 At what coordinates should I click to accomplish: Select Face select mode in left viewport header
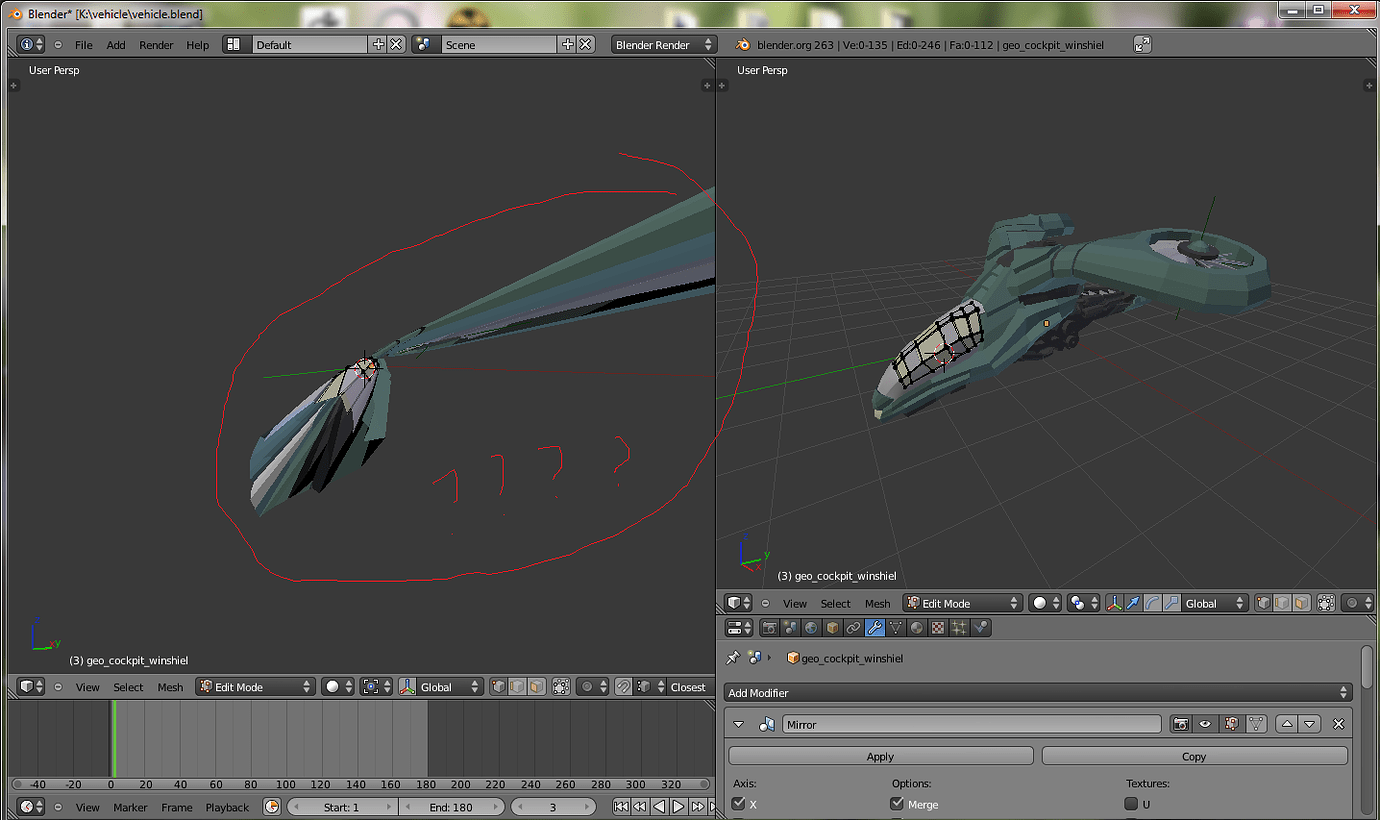(537, 687)
